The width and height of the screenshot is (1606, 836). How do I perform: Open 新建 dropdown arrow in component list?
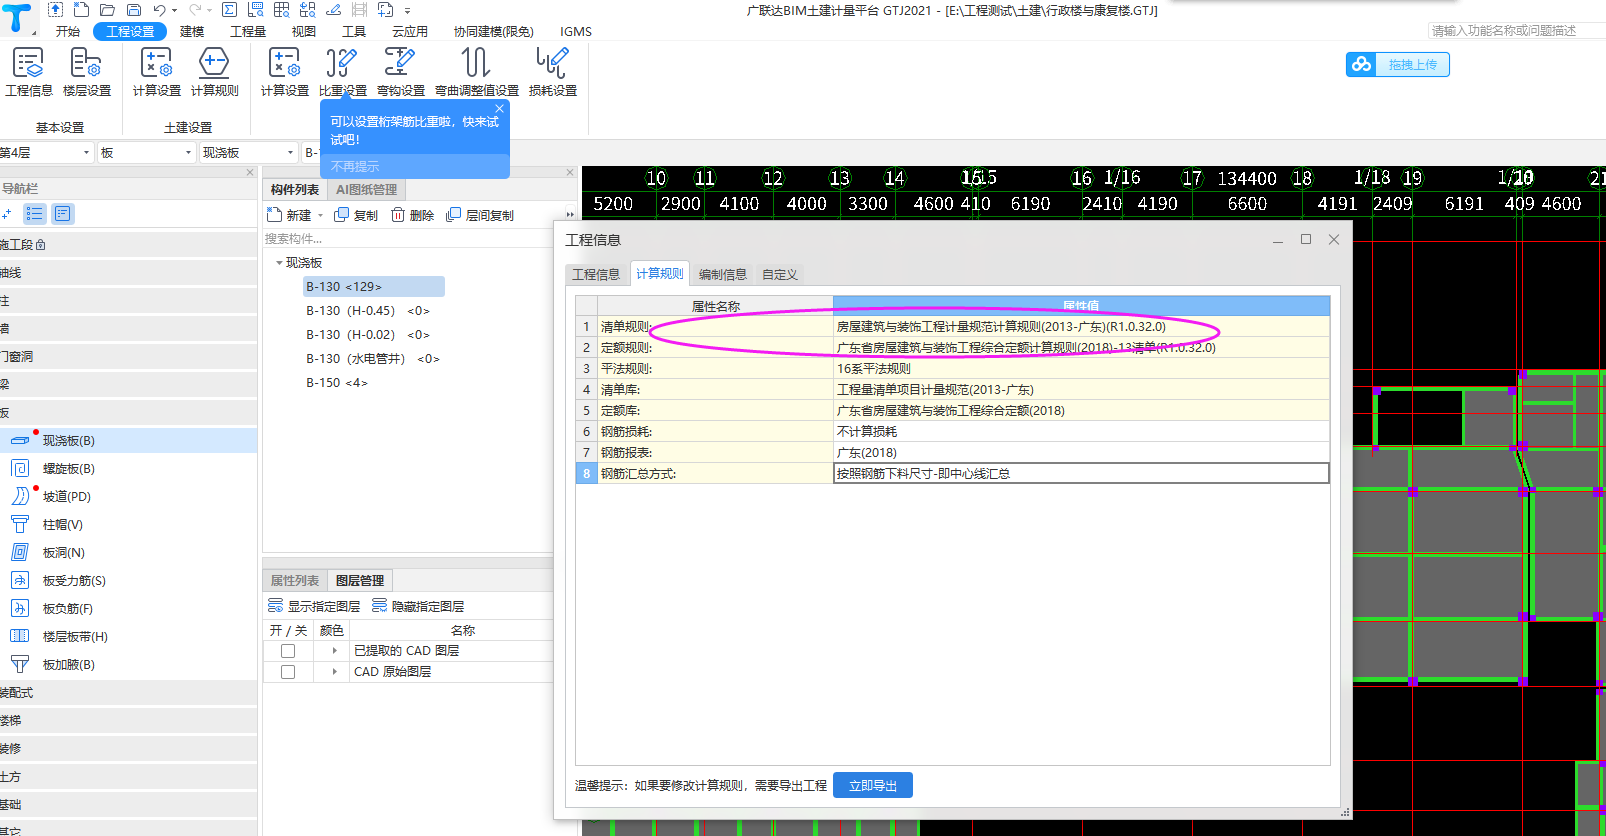coord(320,216)
